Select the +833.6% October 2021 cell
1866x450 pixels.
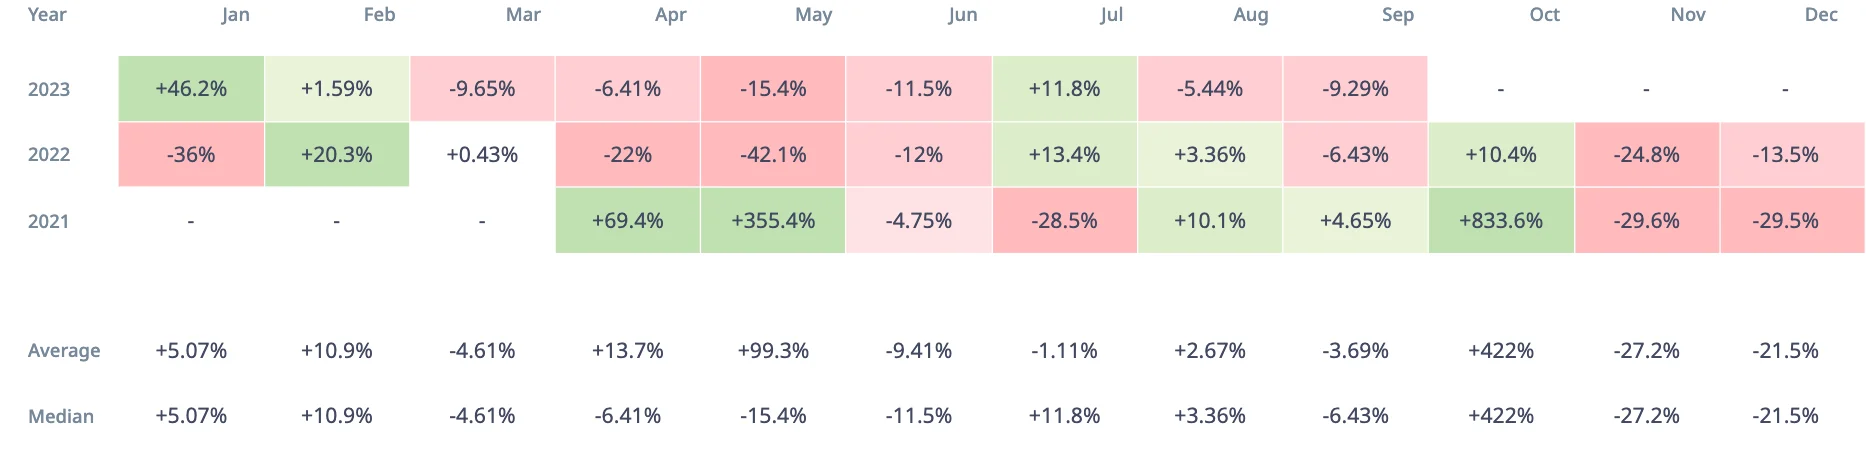(x=1501, y=221)
